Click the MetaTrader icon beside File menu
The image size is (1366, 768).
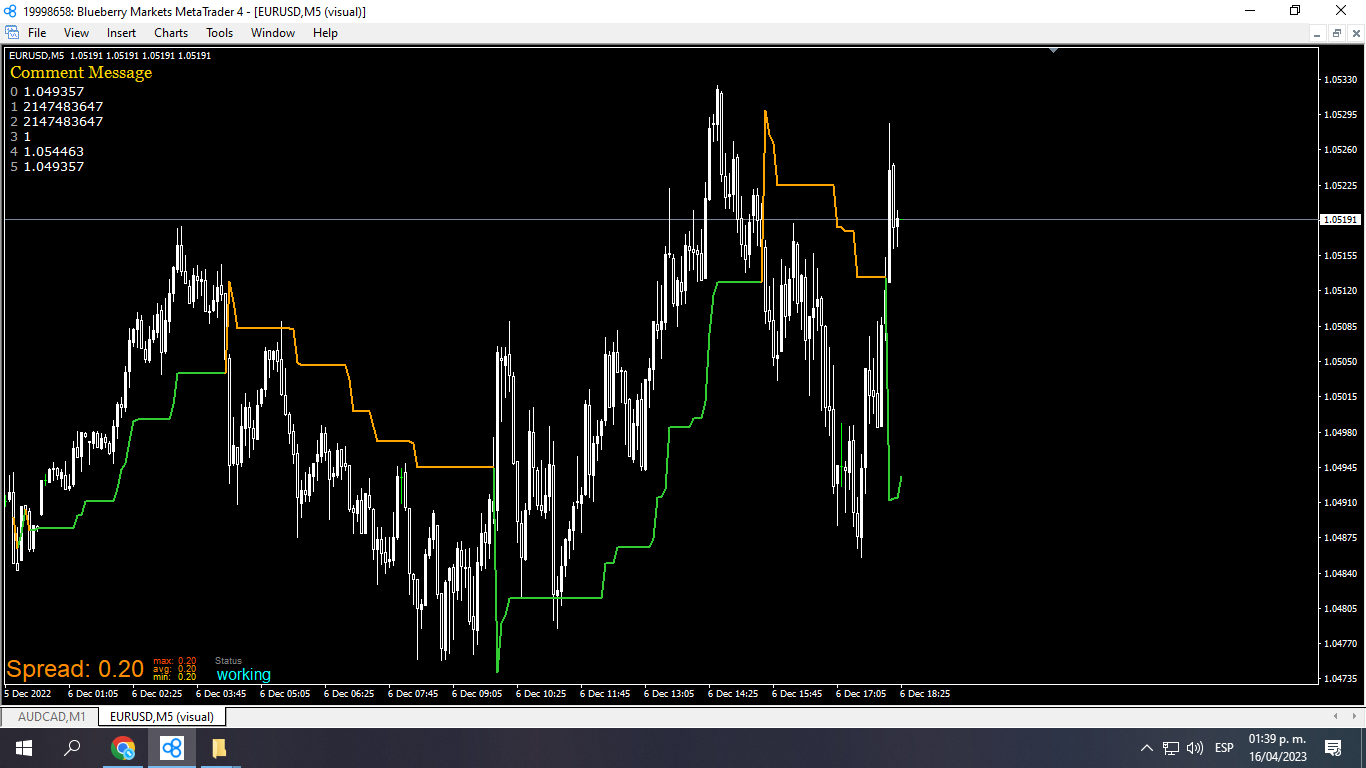tap(12, 33)
